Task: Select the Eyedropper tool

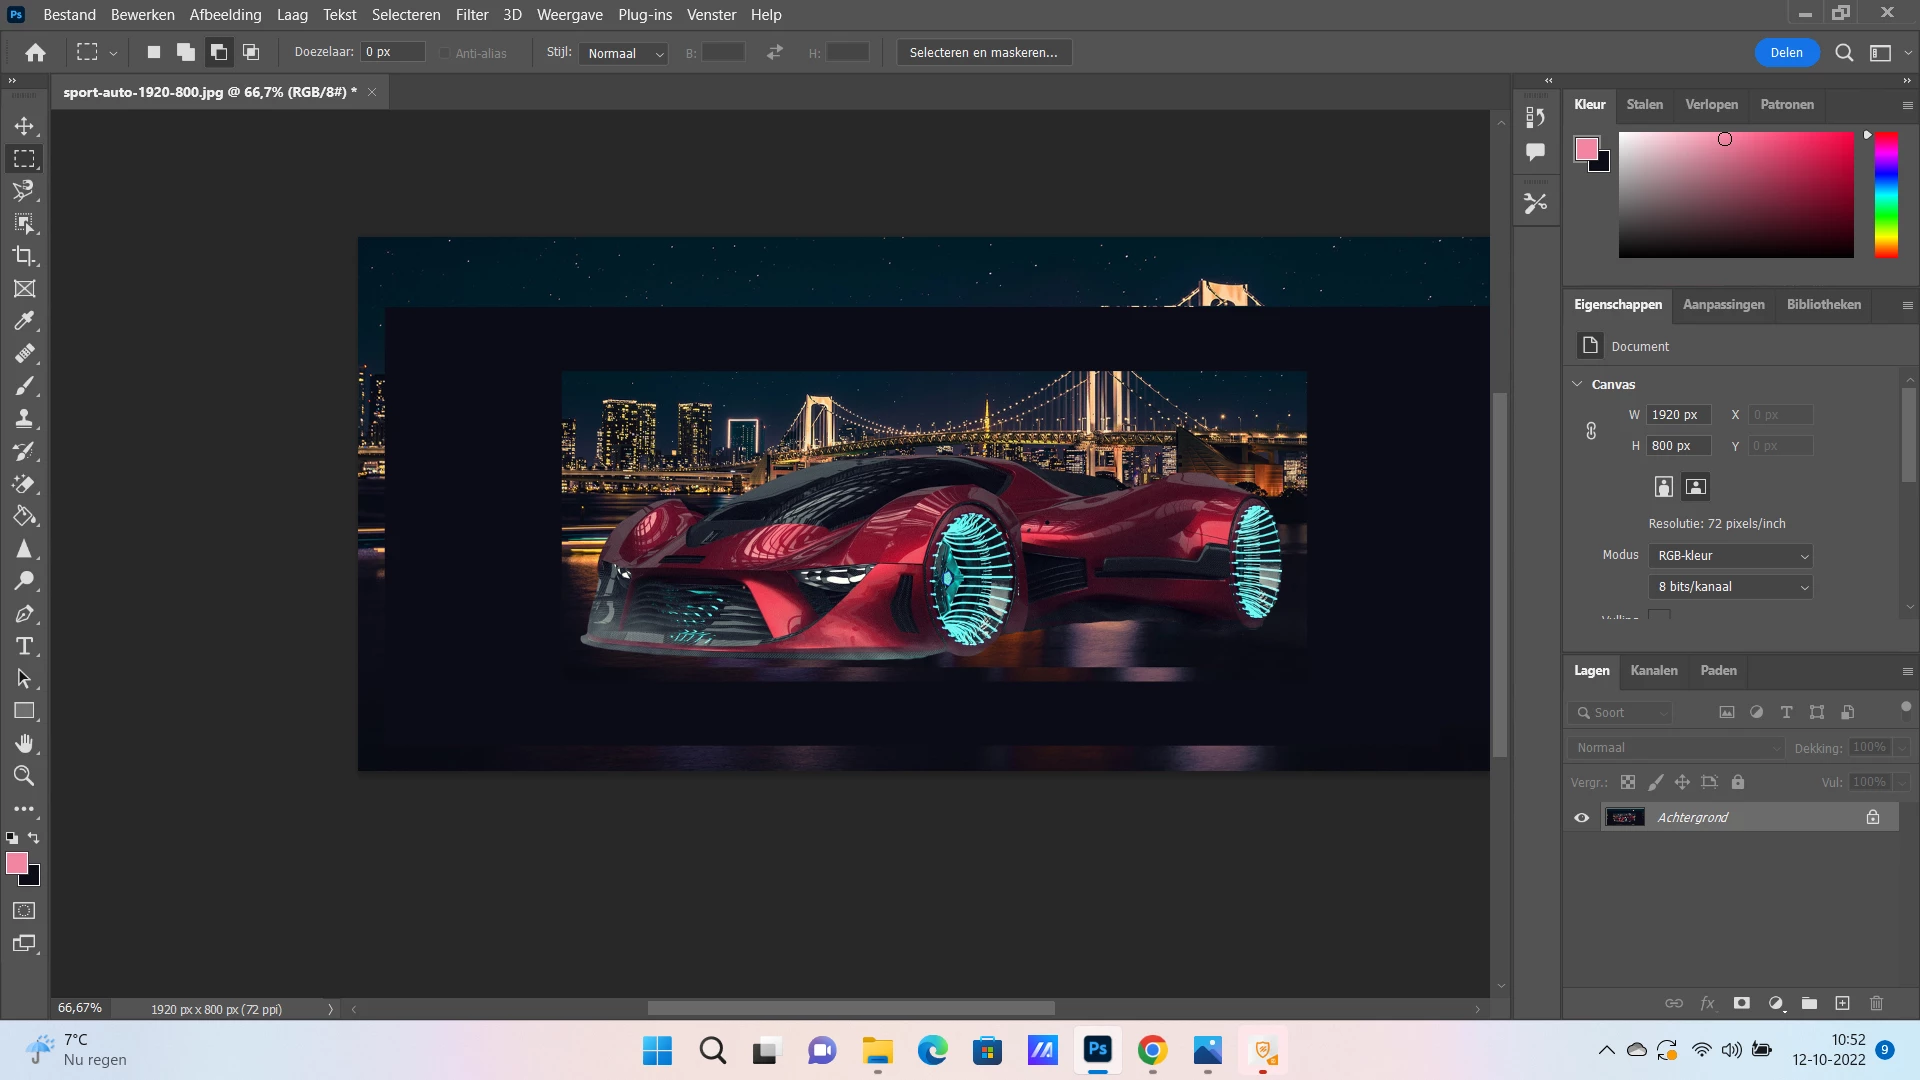Action: [x=24, y=321]
